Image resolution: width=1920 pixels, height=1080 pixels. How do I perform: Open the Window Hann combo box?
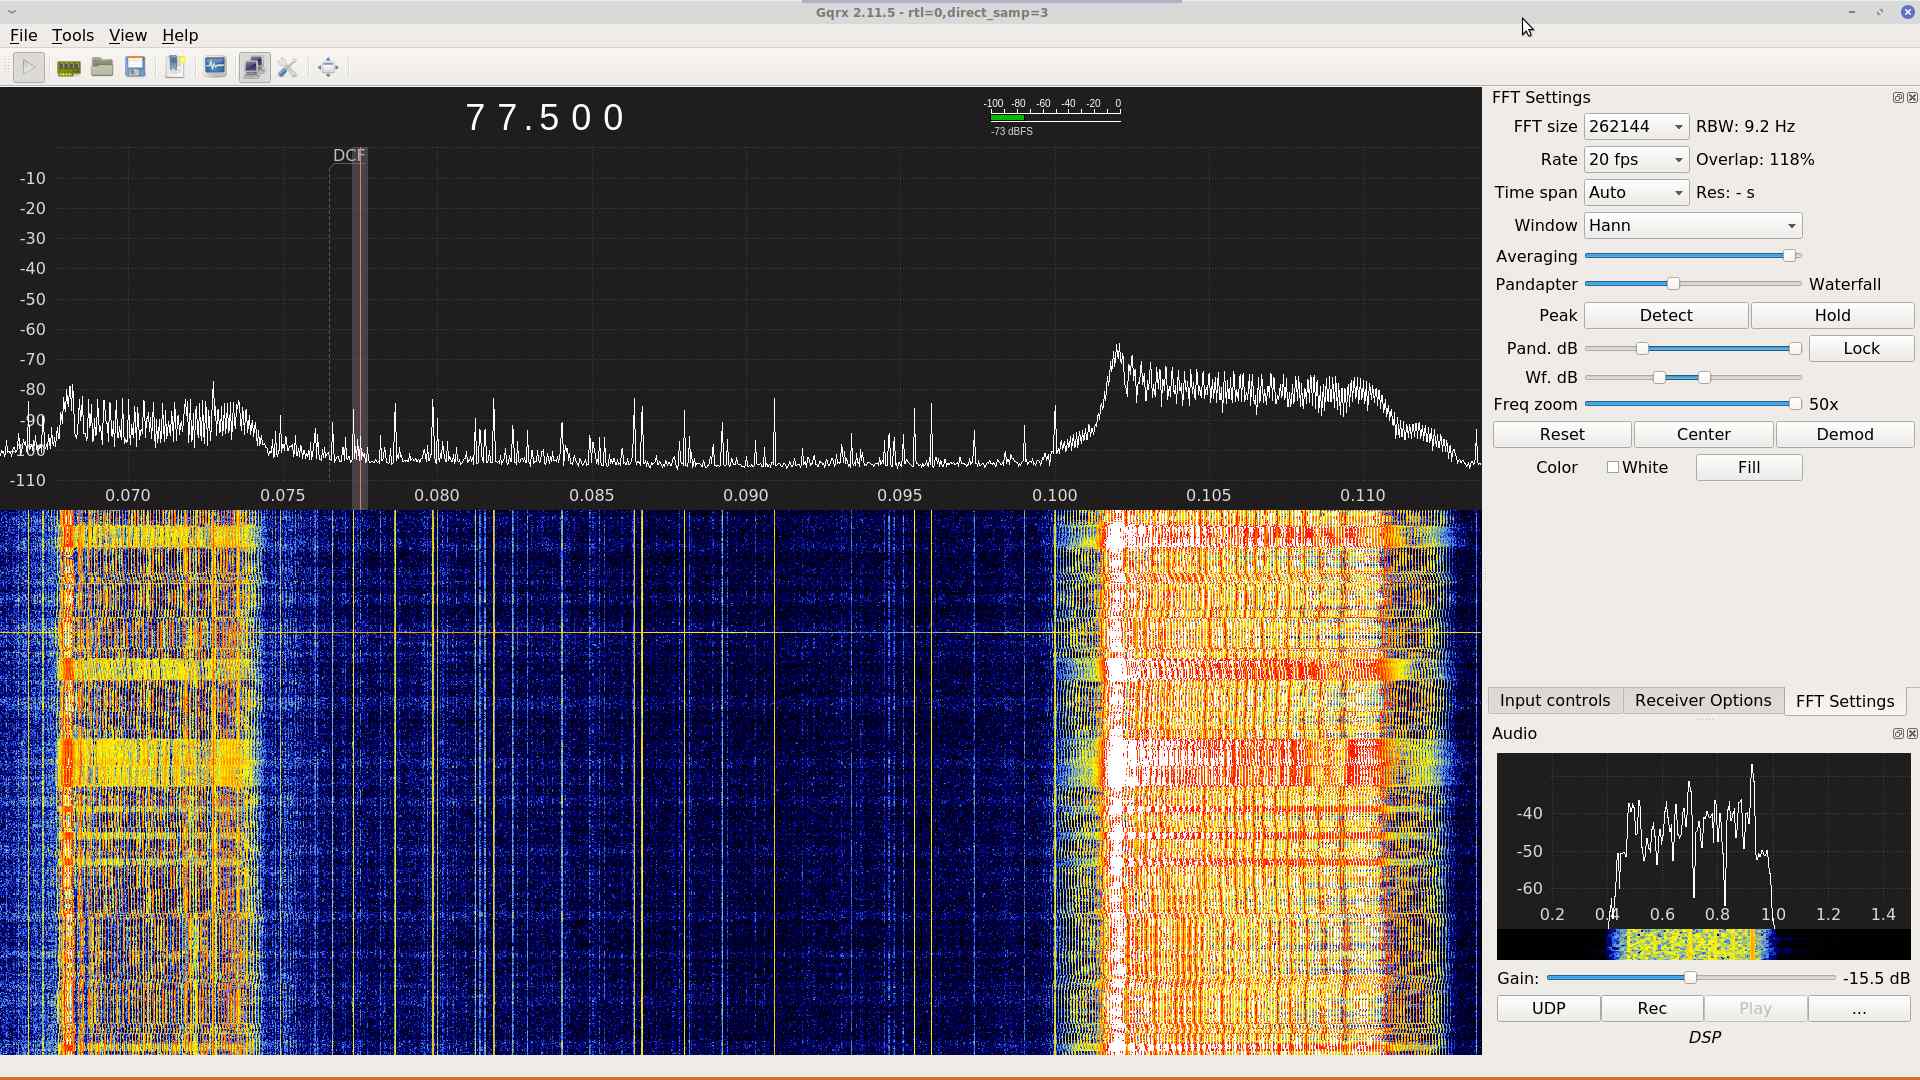[x=1692, y=226]
